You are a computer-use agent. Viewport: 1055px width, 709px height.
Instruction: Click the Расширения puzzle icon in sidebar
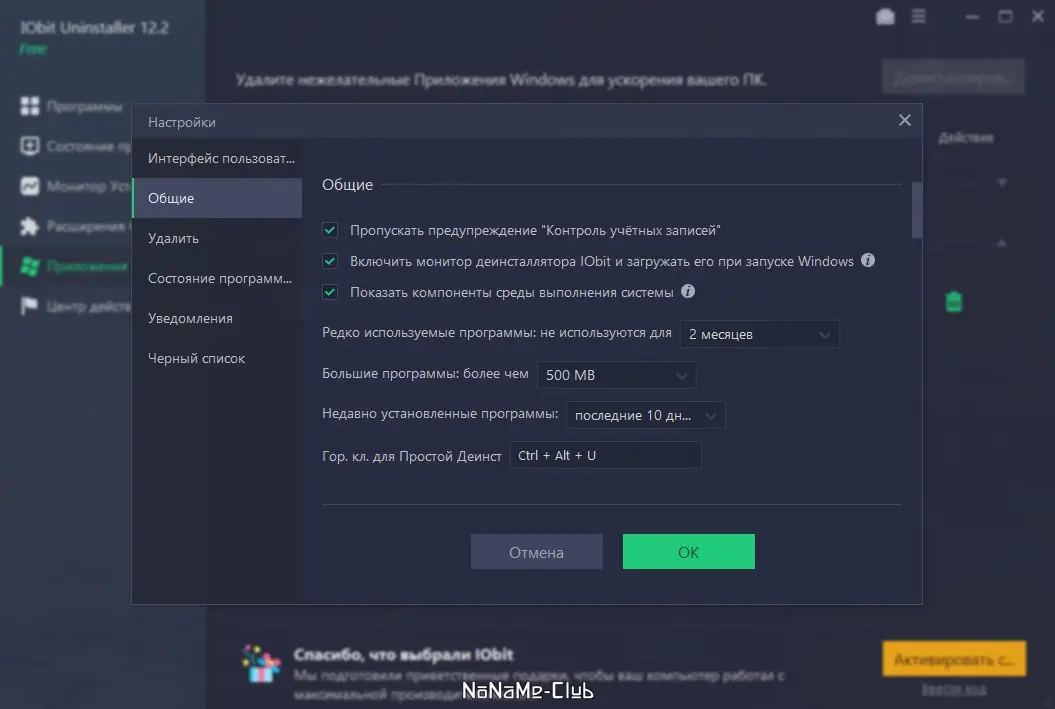30,226
